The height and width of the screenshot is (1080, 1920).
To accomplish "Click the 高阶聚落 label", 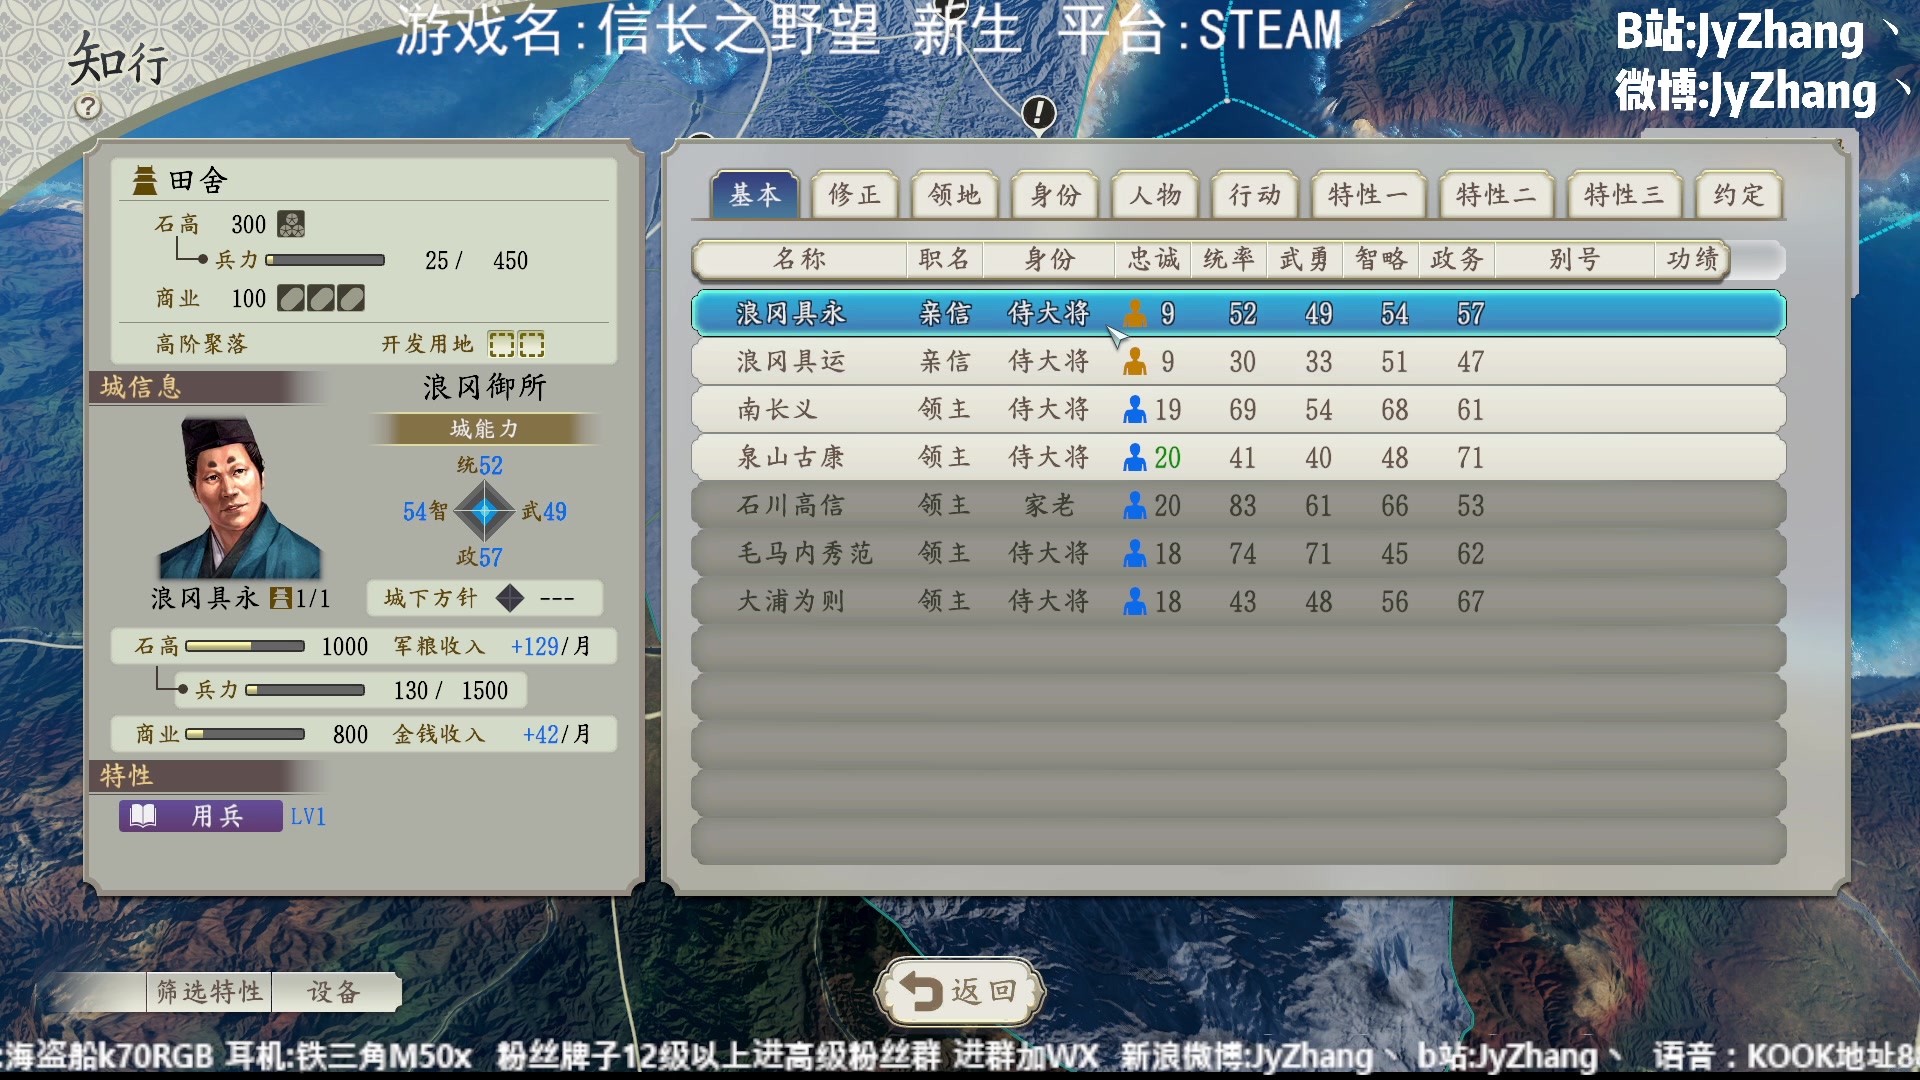I will click(x=201, y=345).
